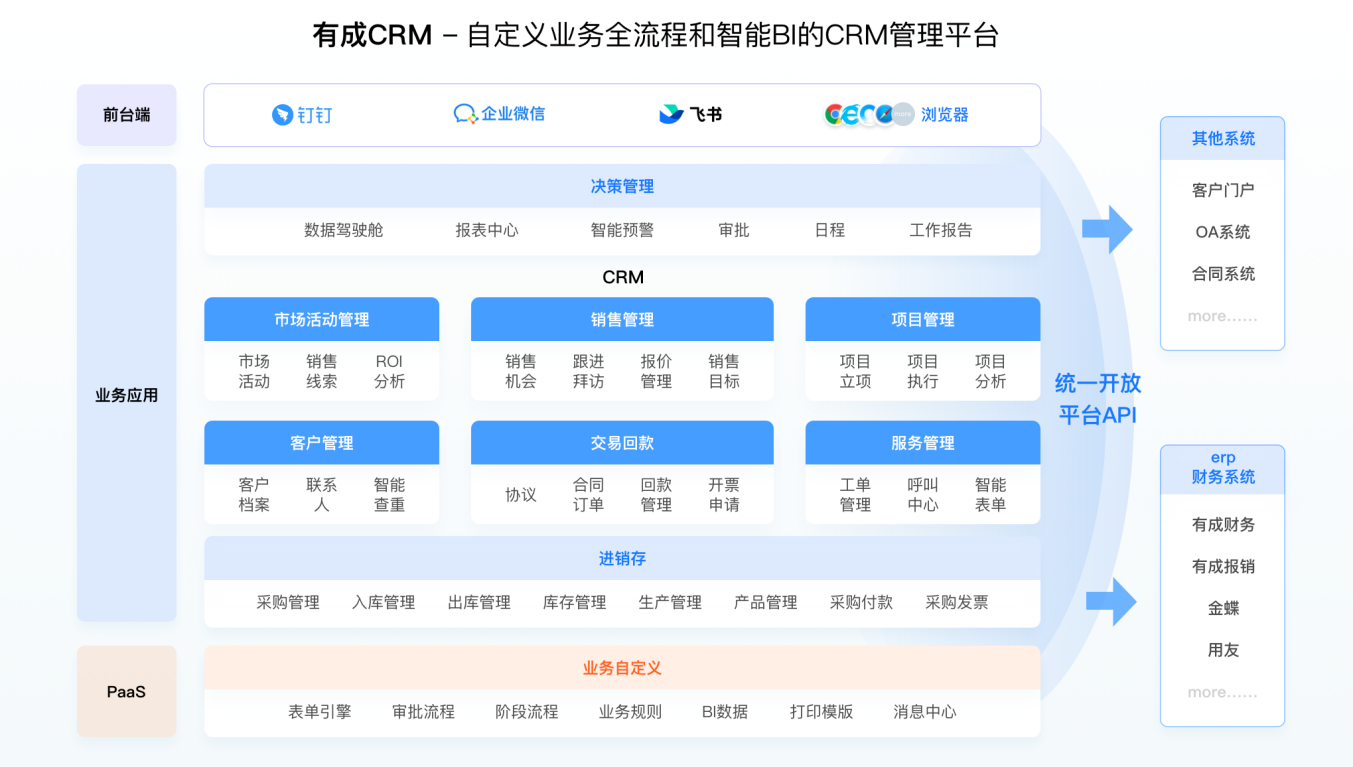Expand more...... under erp财务系统 panel
Screen dimensions: 1353x767
click(x=1221, y=691)
